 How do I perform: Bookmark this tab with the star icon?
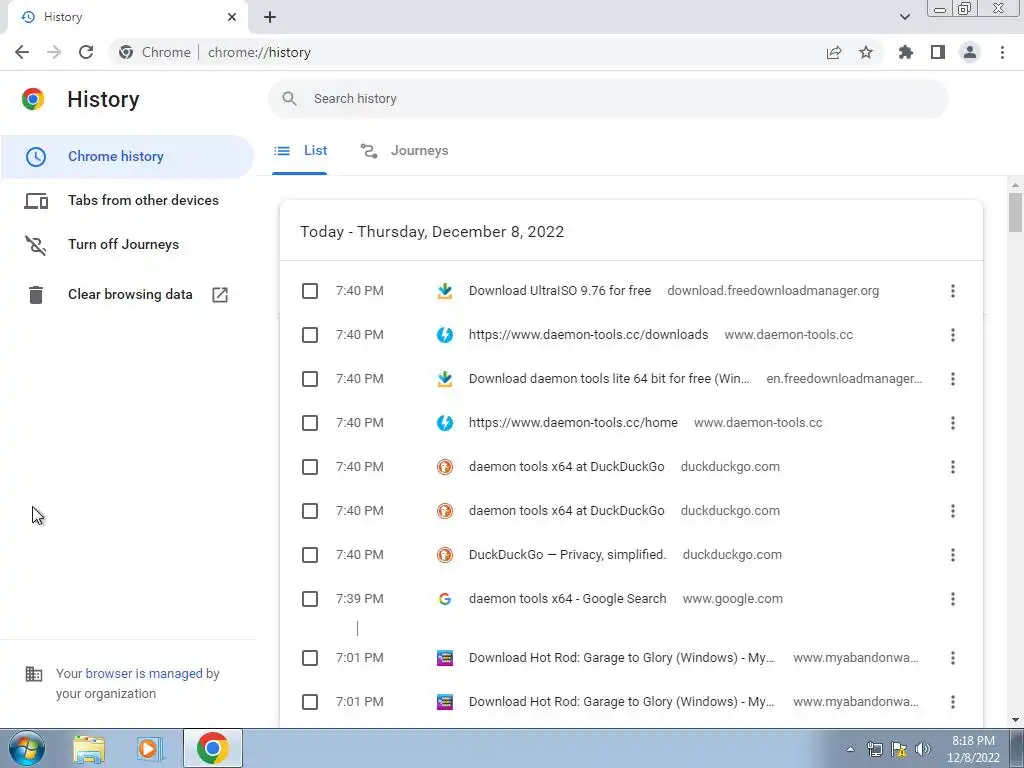(866, 52)
